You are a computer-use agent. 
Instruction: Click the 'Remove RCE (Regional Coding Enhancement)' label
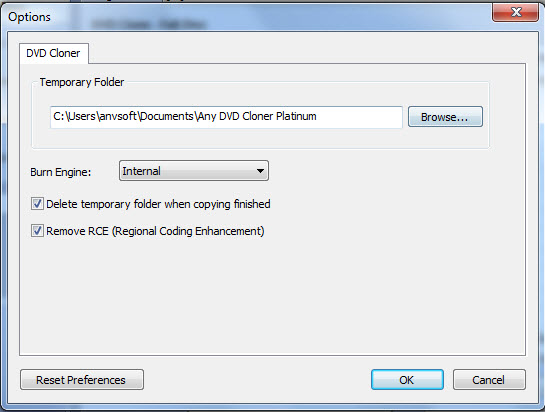[155, 231]
